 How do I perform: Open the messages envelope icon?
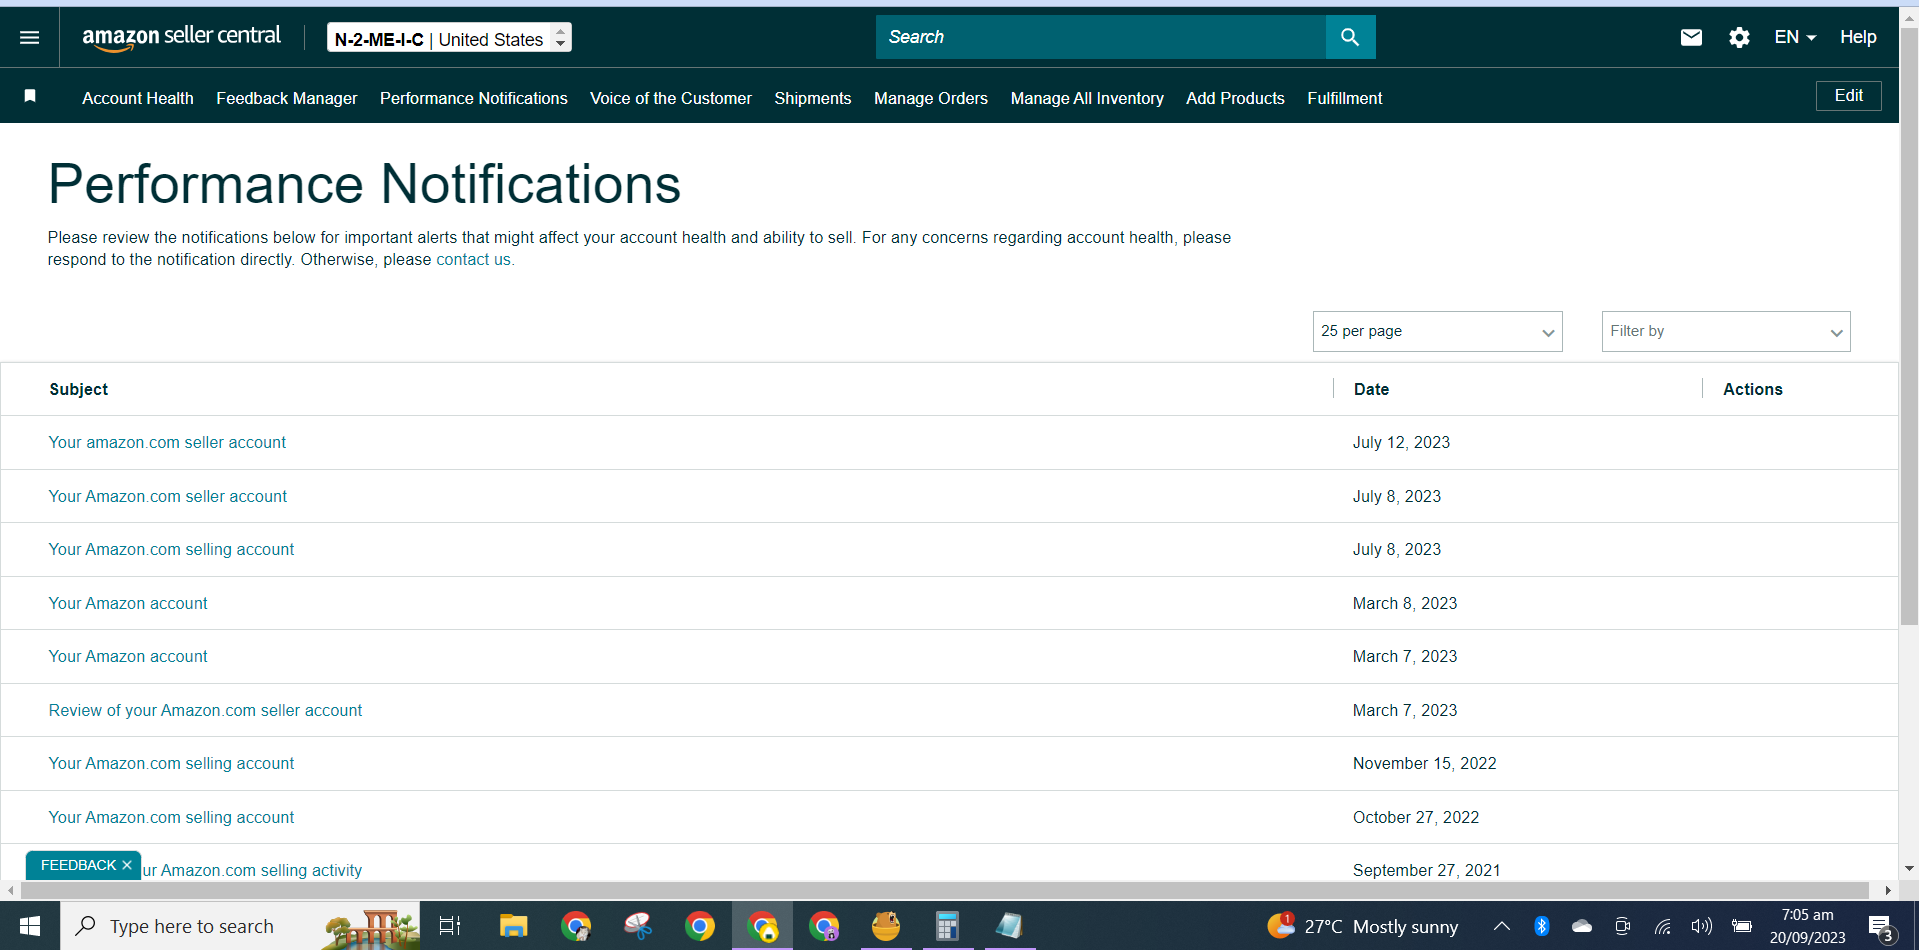(x=1691, y=37)
